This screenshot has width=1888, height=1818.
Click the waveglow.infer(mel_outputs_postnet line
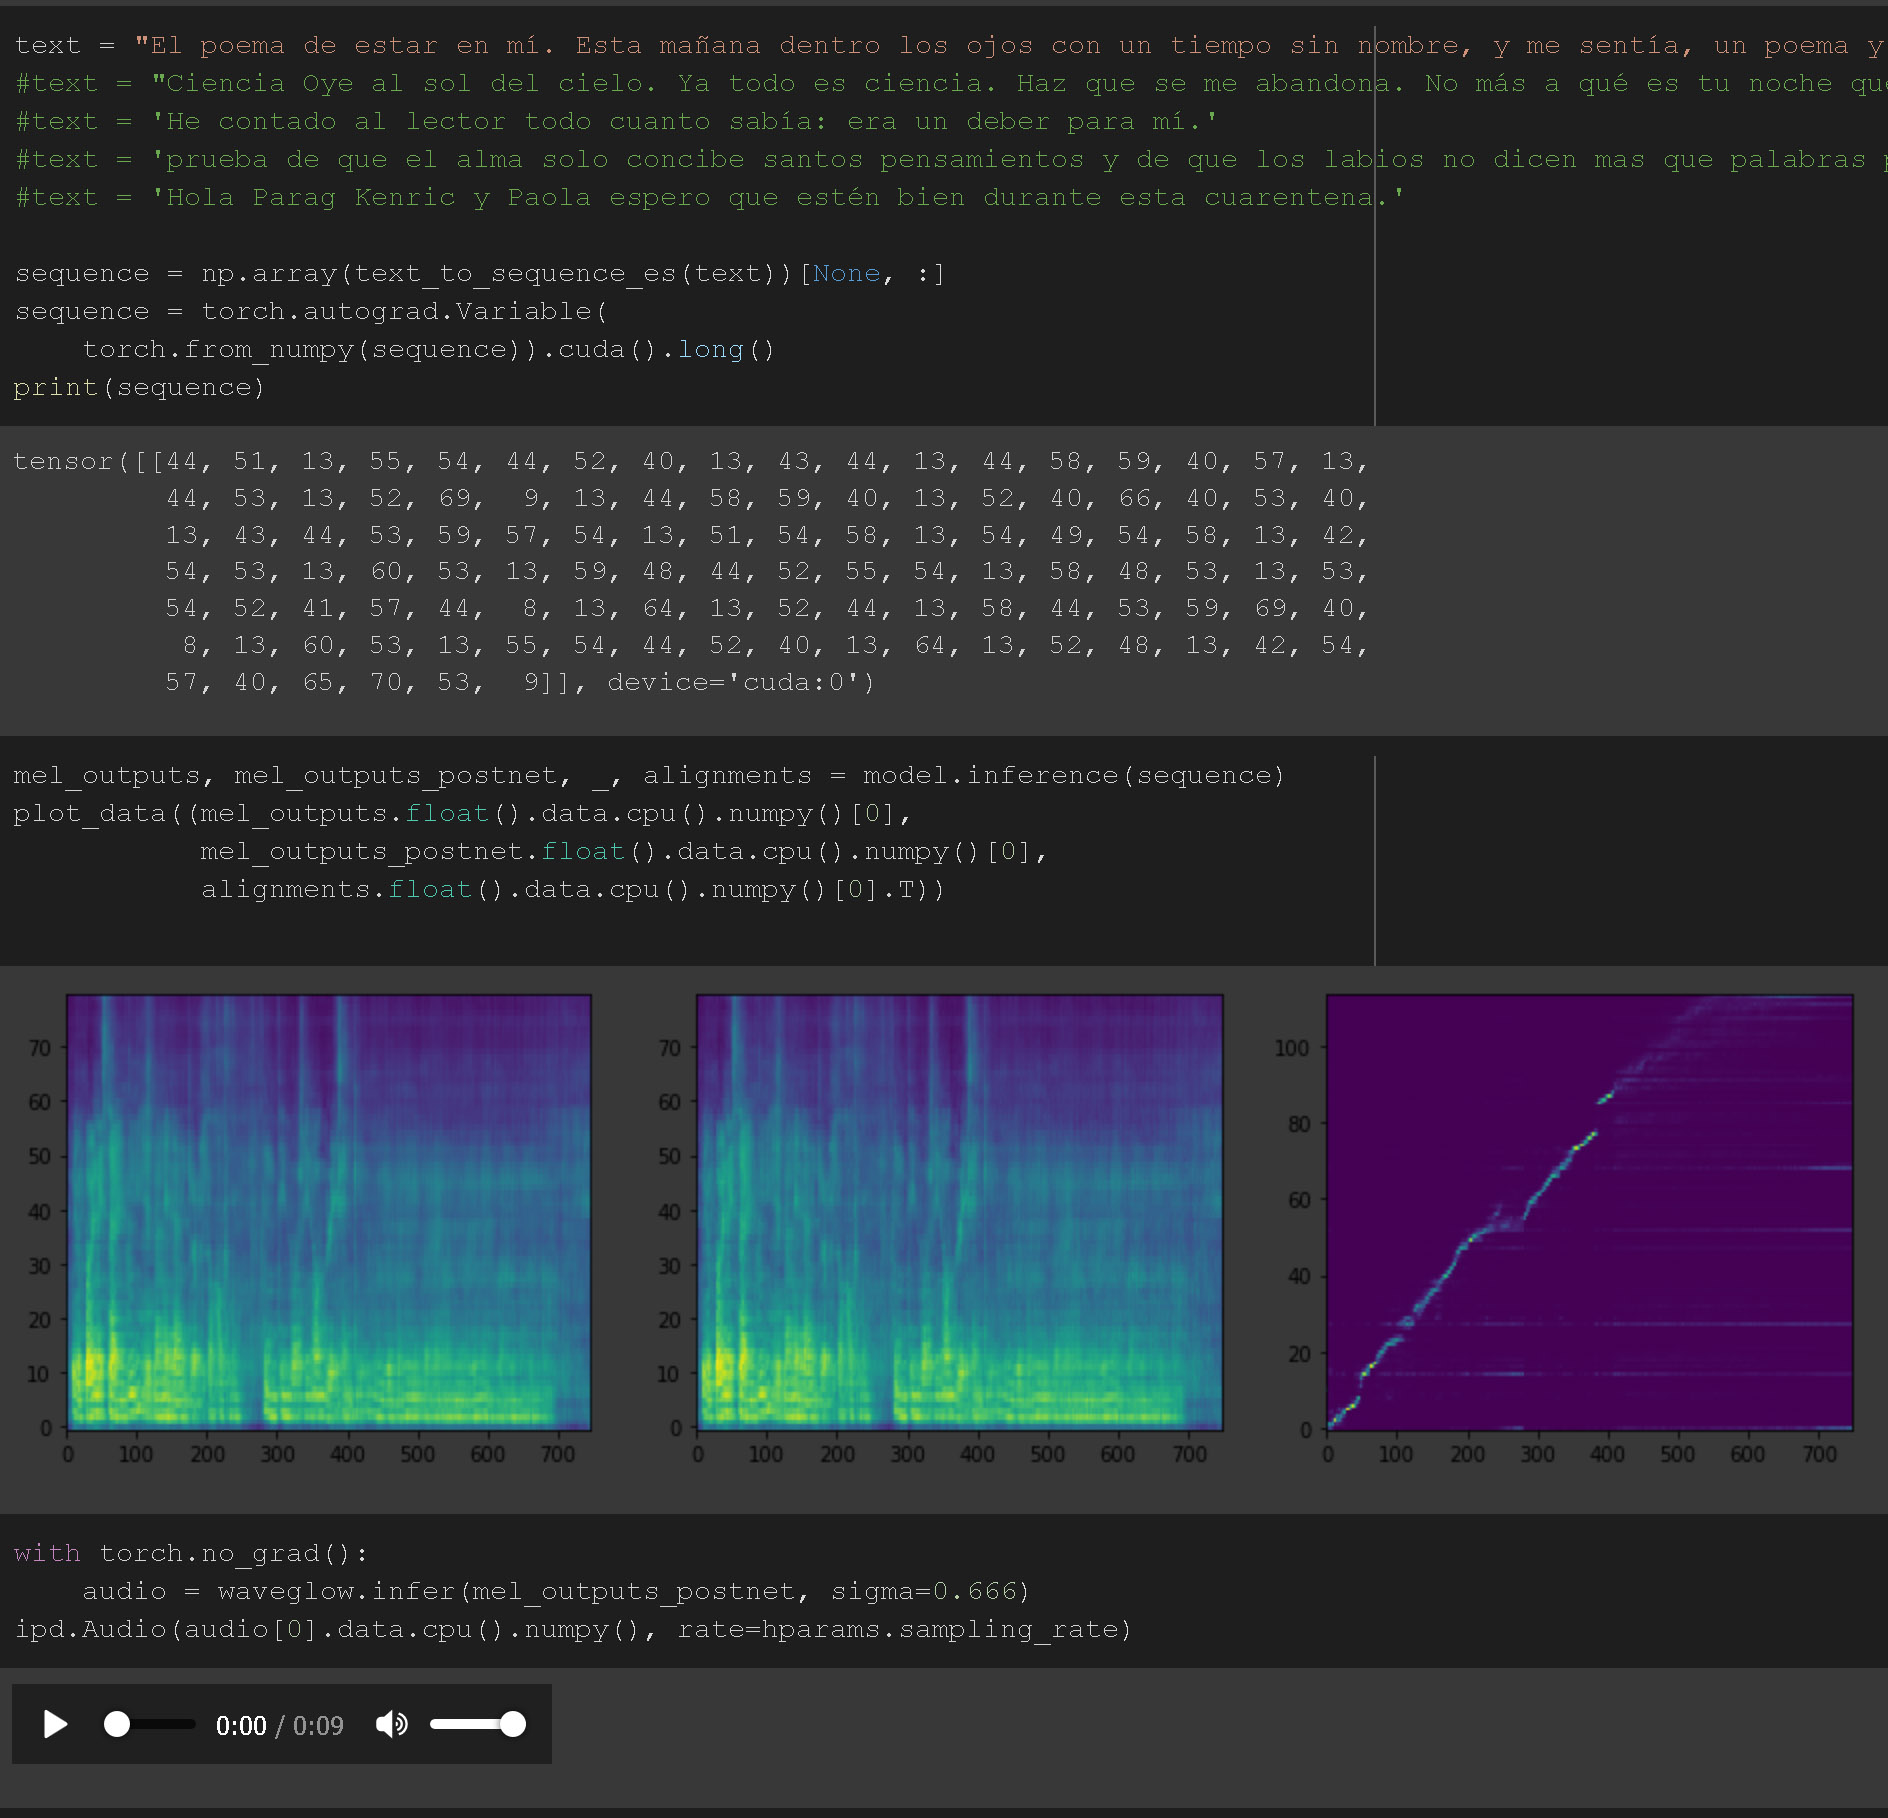[556, 1592]
